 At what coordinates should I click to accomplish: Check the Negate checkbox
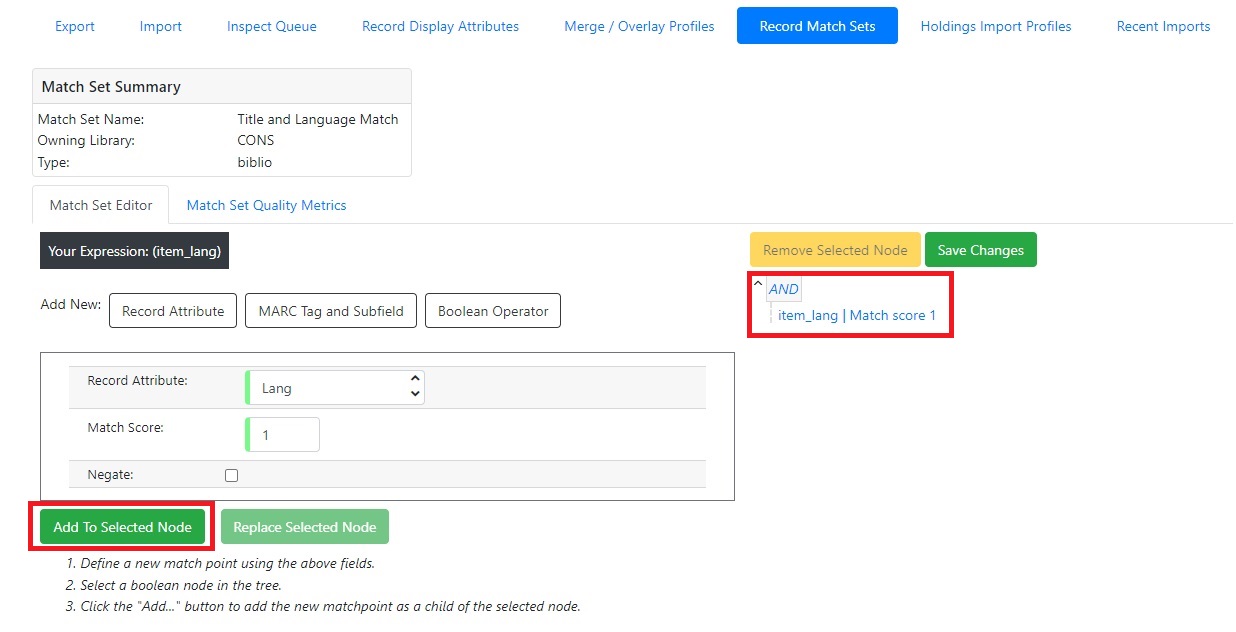pos(231,476)
